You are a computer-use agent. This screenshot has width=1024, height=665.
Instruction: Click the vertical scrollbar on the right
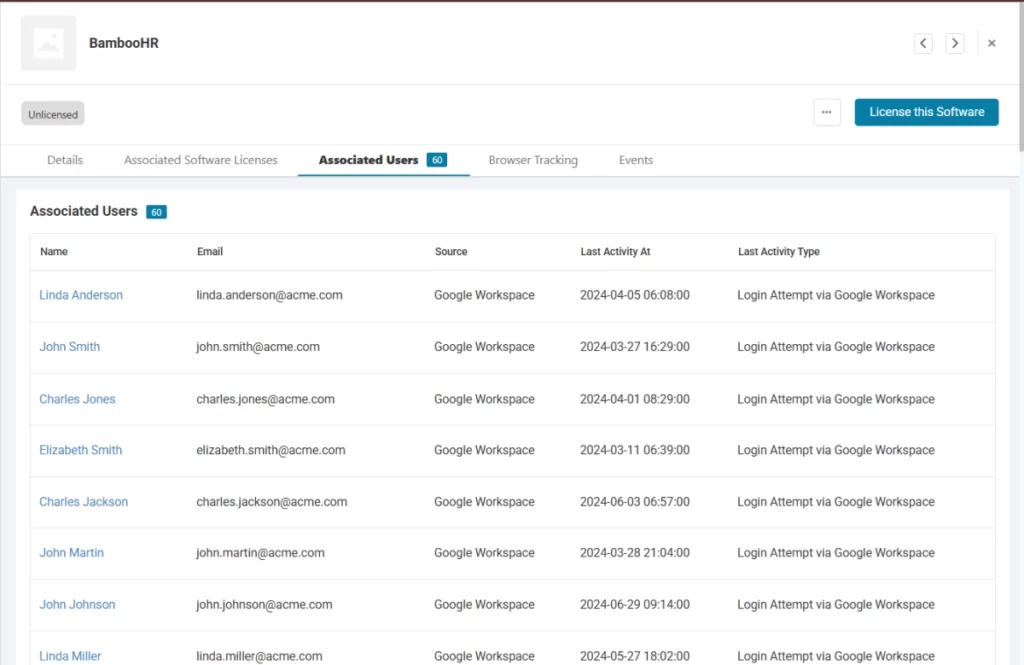tap(1019, 80)
